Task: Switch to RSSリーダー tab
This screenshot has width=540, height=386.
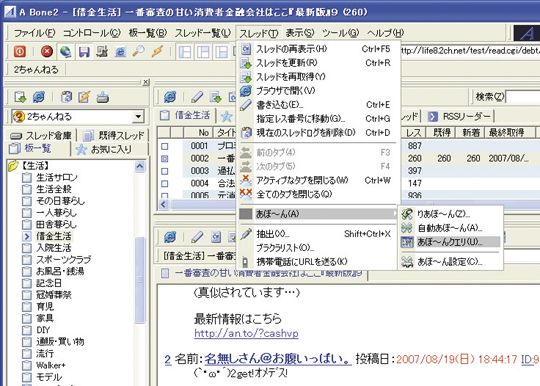Action: click(460, 116)
